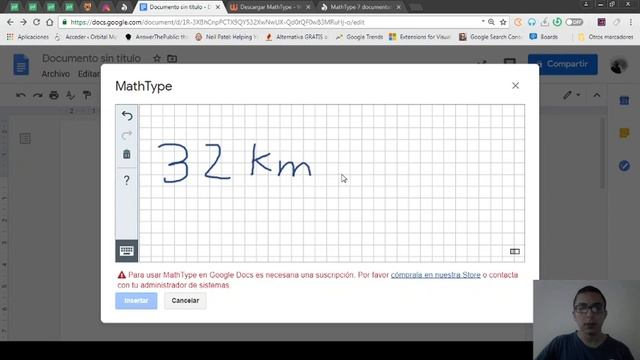Switch to MathType keyboard input mode
640x360 pixels.
tap(127, 251)
